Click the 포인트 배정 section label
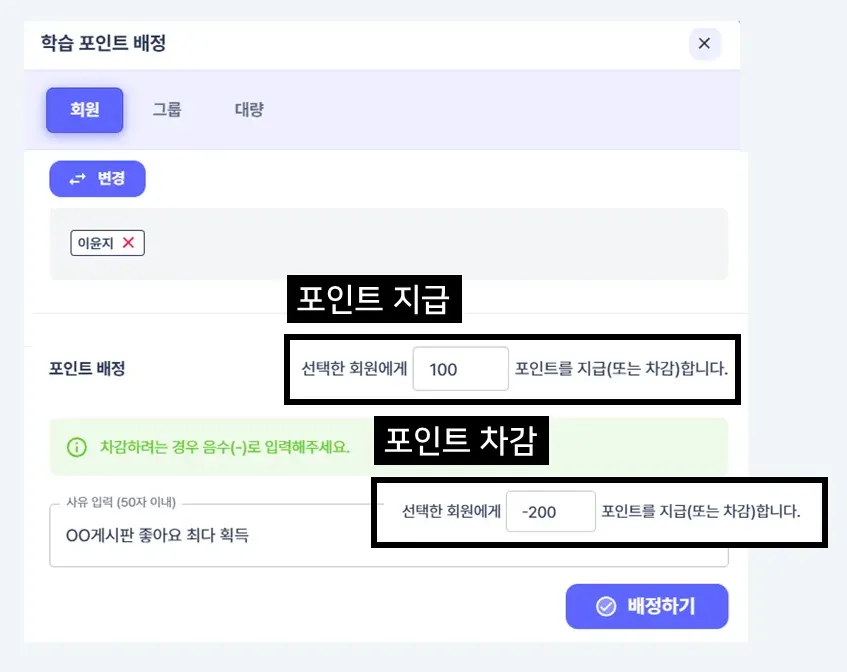 click(x=87, y=368)
